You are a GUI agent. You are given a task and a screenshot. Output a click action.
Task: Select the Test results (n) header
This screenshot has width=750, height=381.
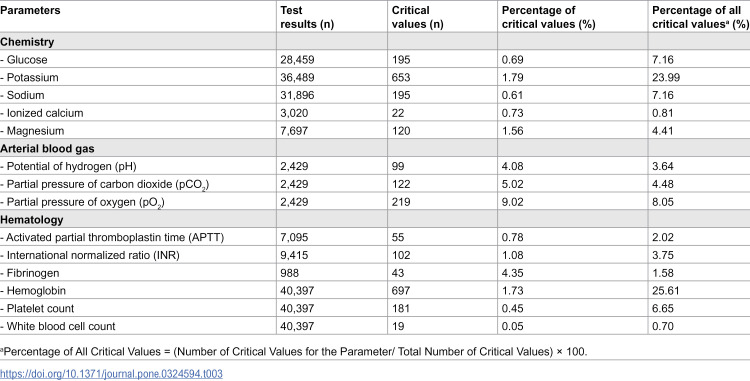(x=307, y=17)
